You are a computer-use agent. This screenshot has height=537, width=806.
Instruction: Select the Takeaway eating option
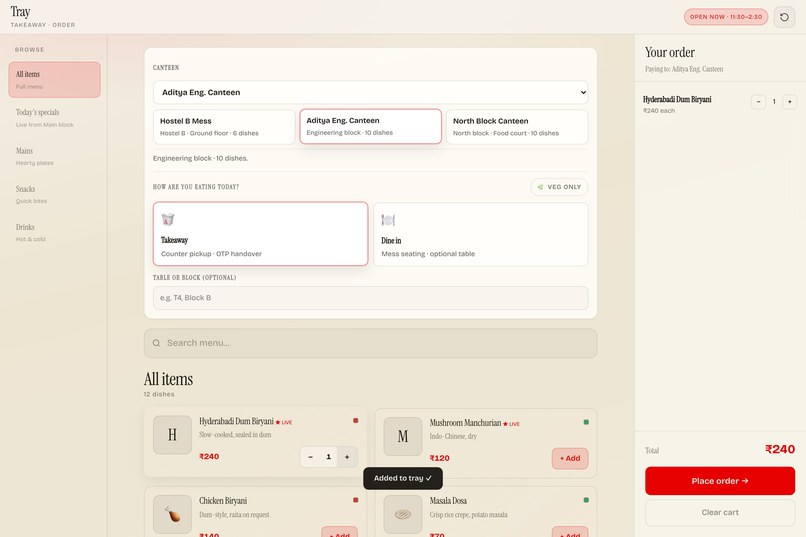(261, 234)
